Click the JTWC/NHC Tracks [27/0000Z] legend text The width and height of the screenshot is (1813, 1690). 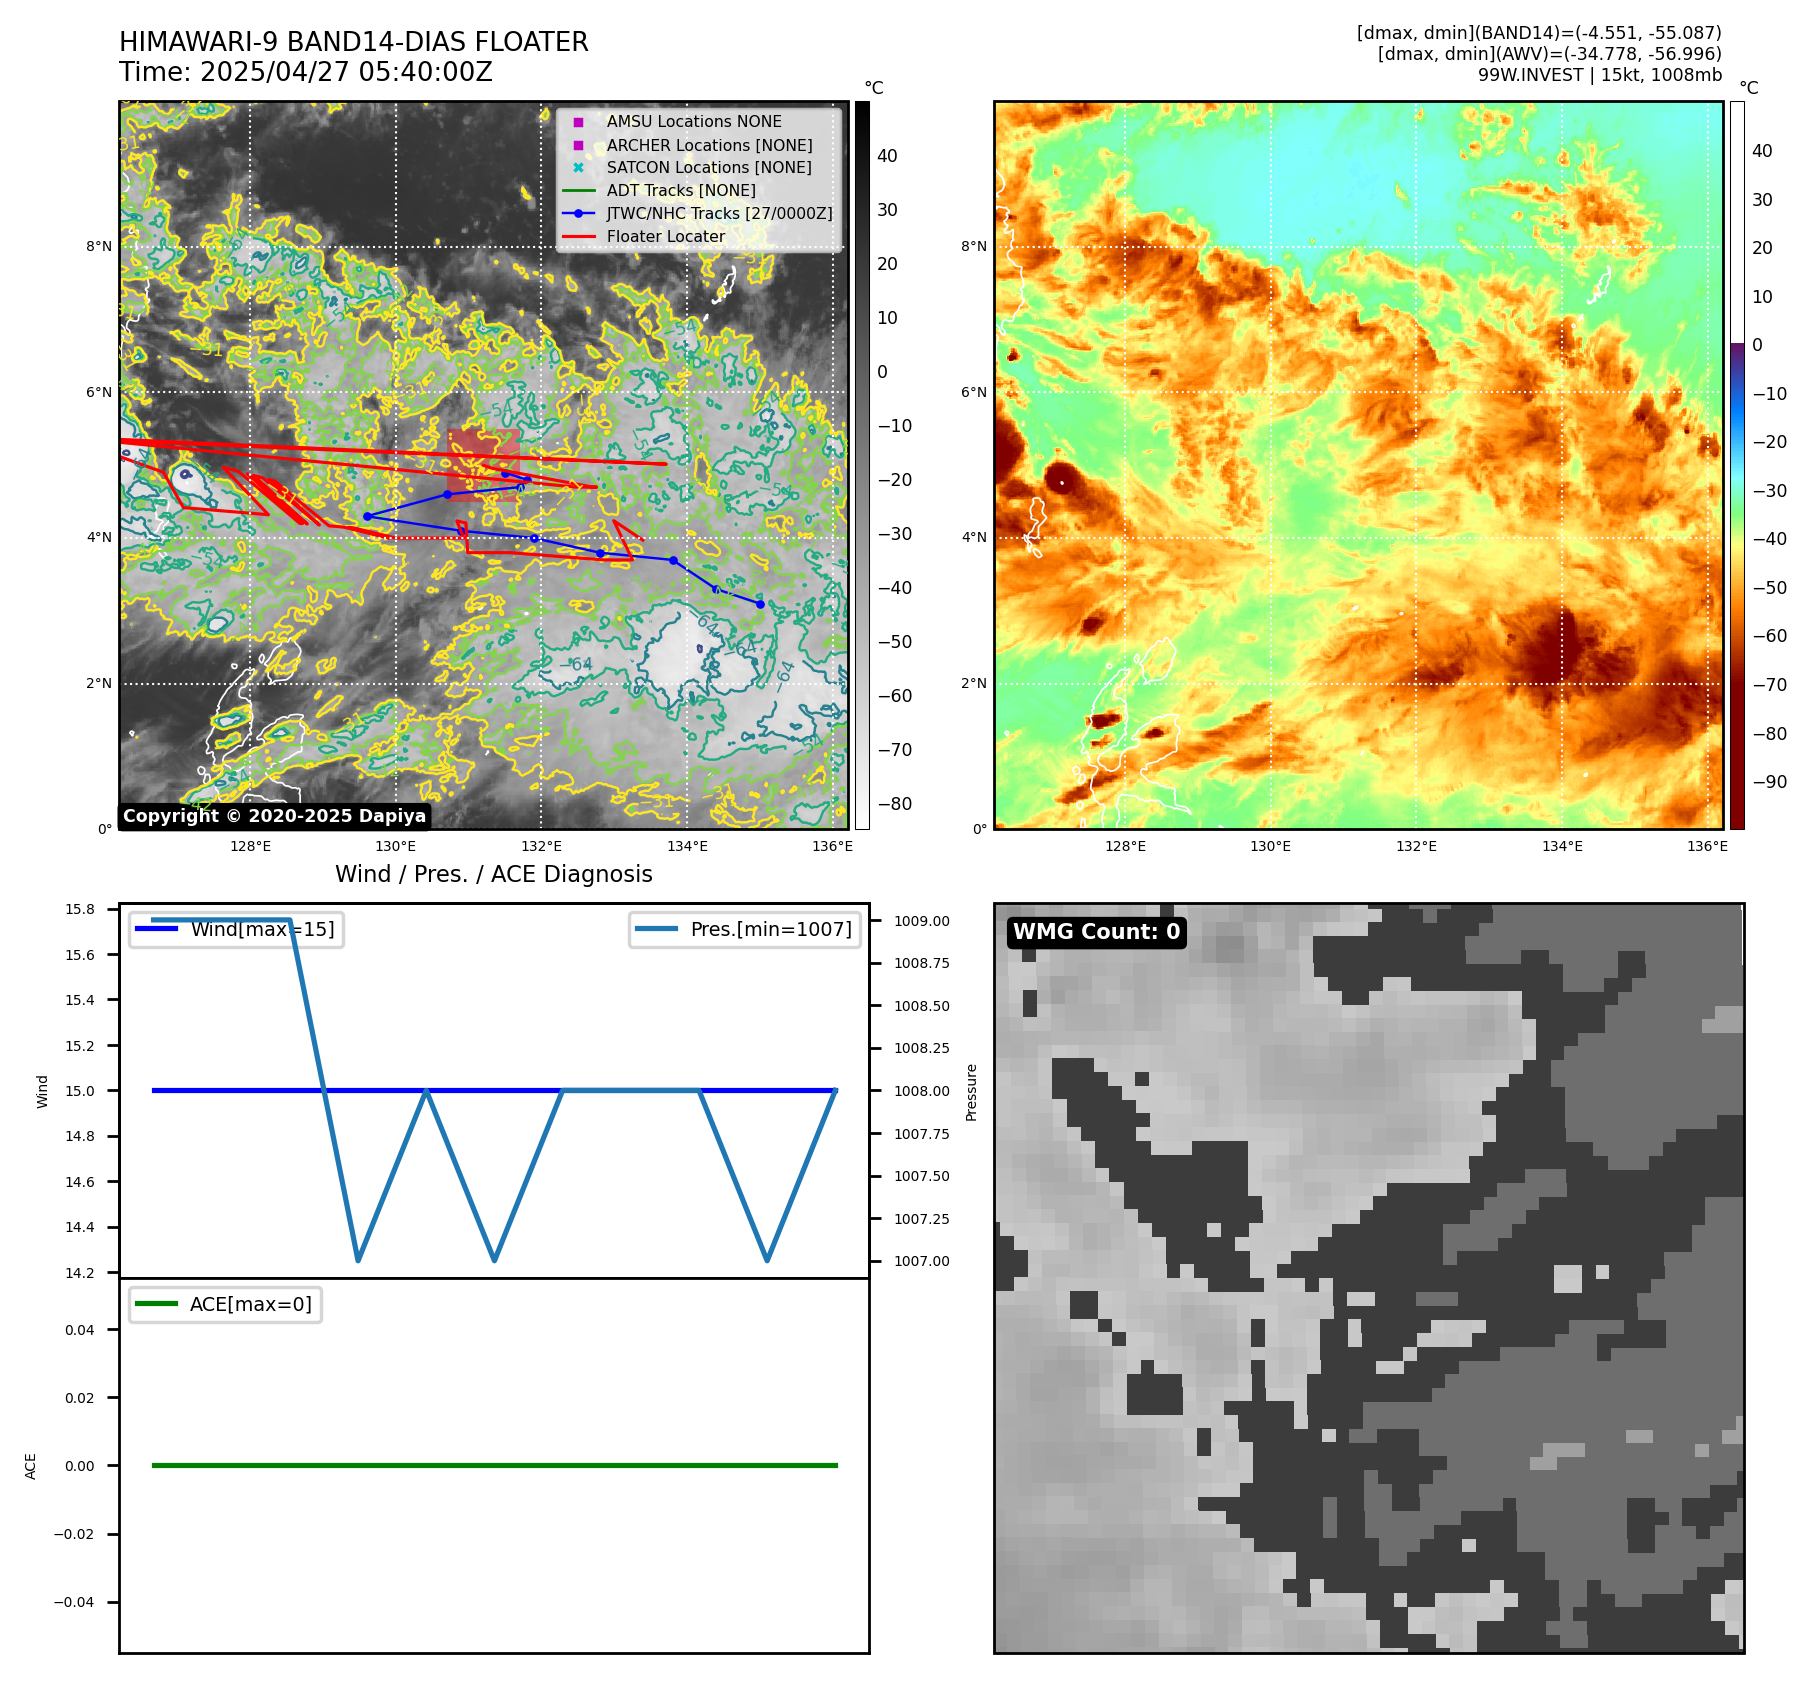(x=720, y=213)
